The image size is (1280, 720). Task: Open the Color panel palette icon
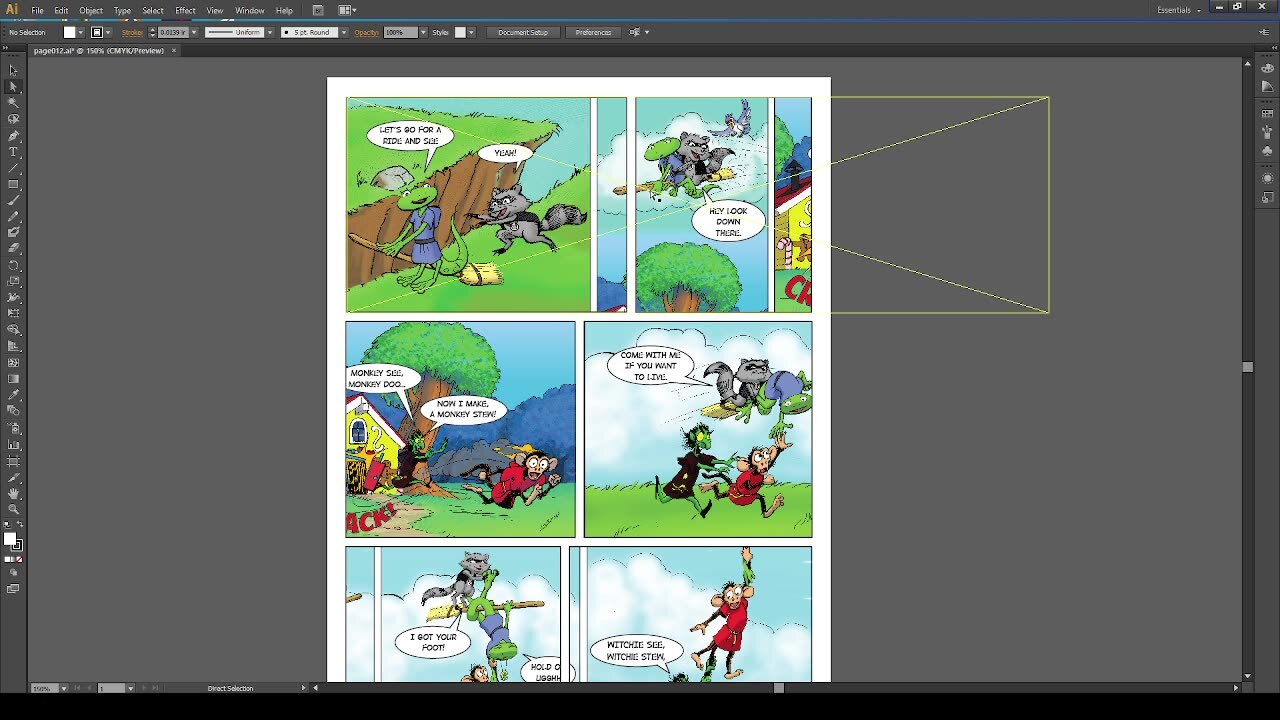[x=1267, y=68]
